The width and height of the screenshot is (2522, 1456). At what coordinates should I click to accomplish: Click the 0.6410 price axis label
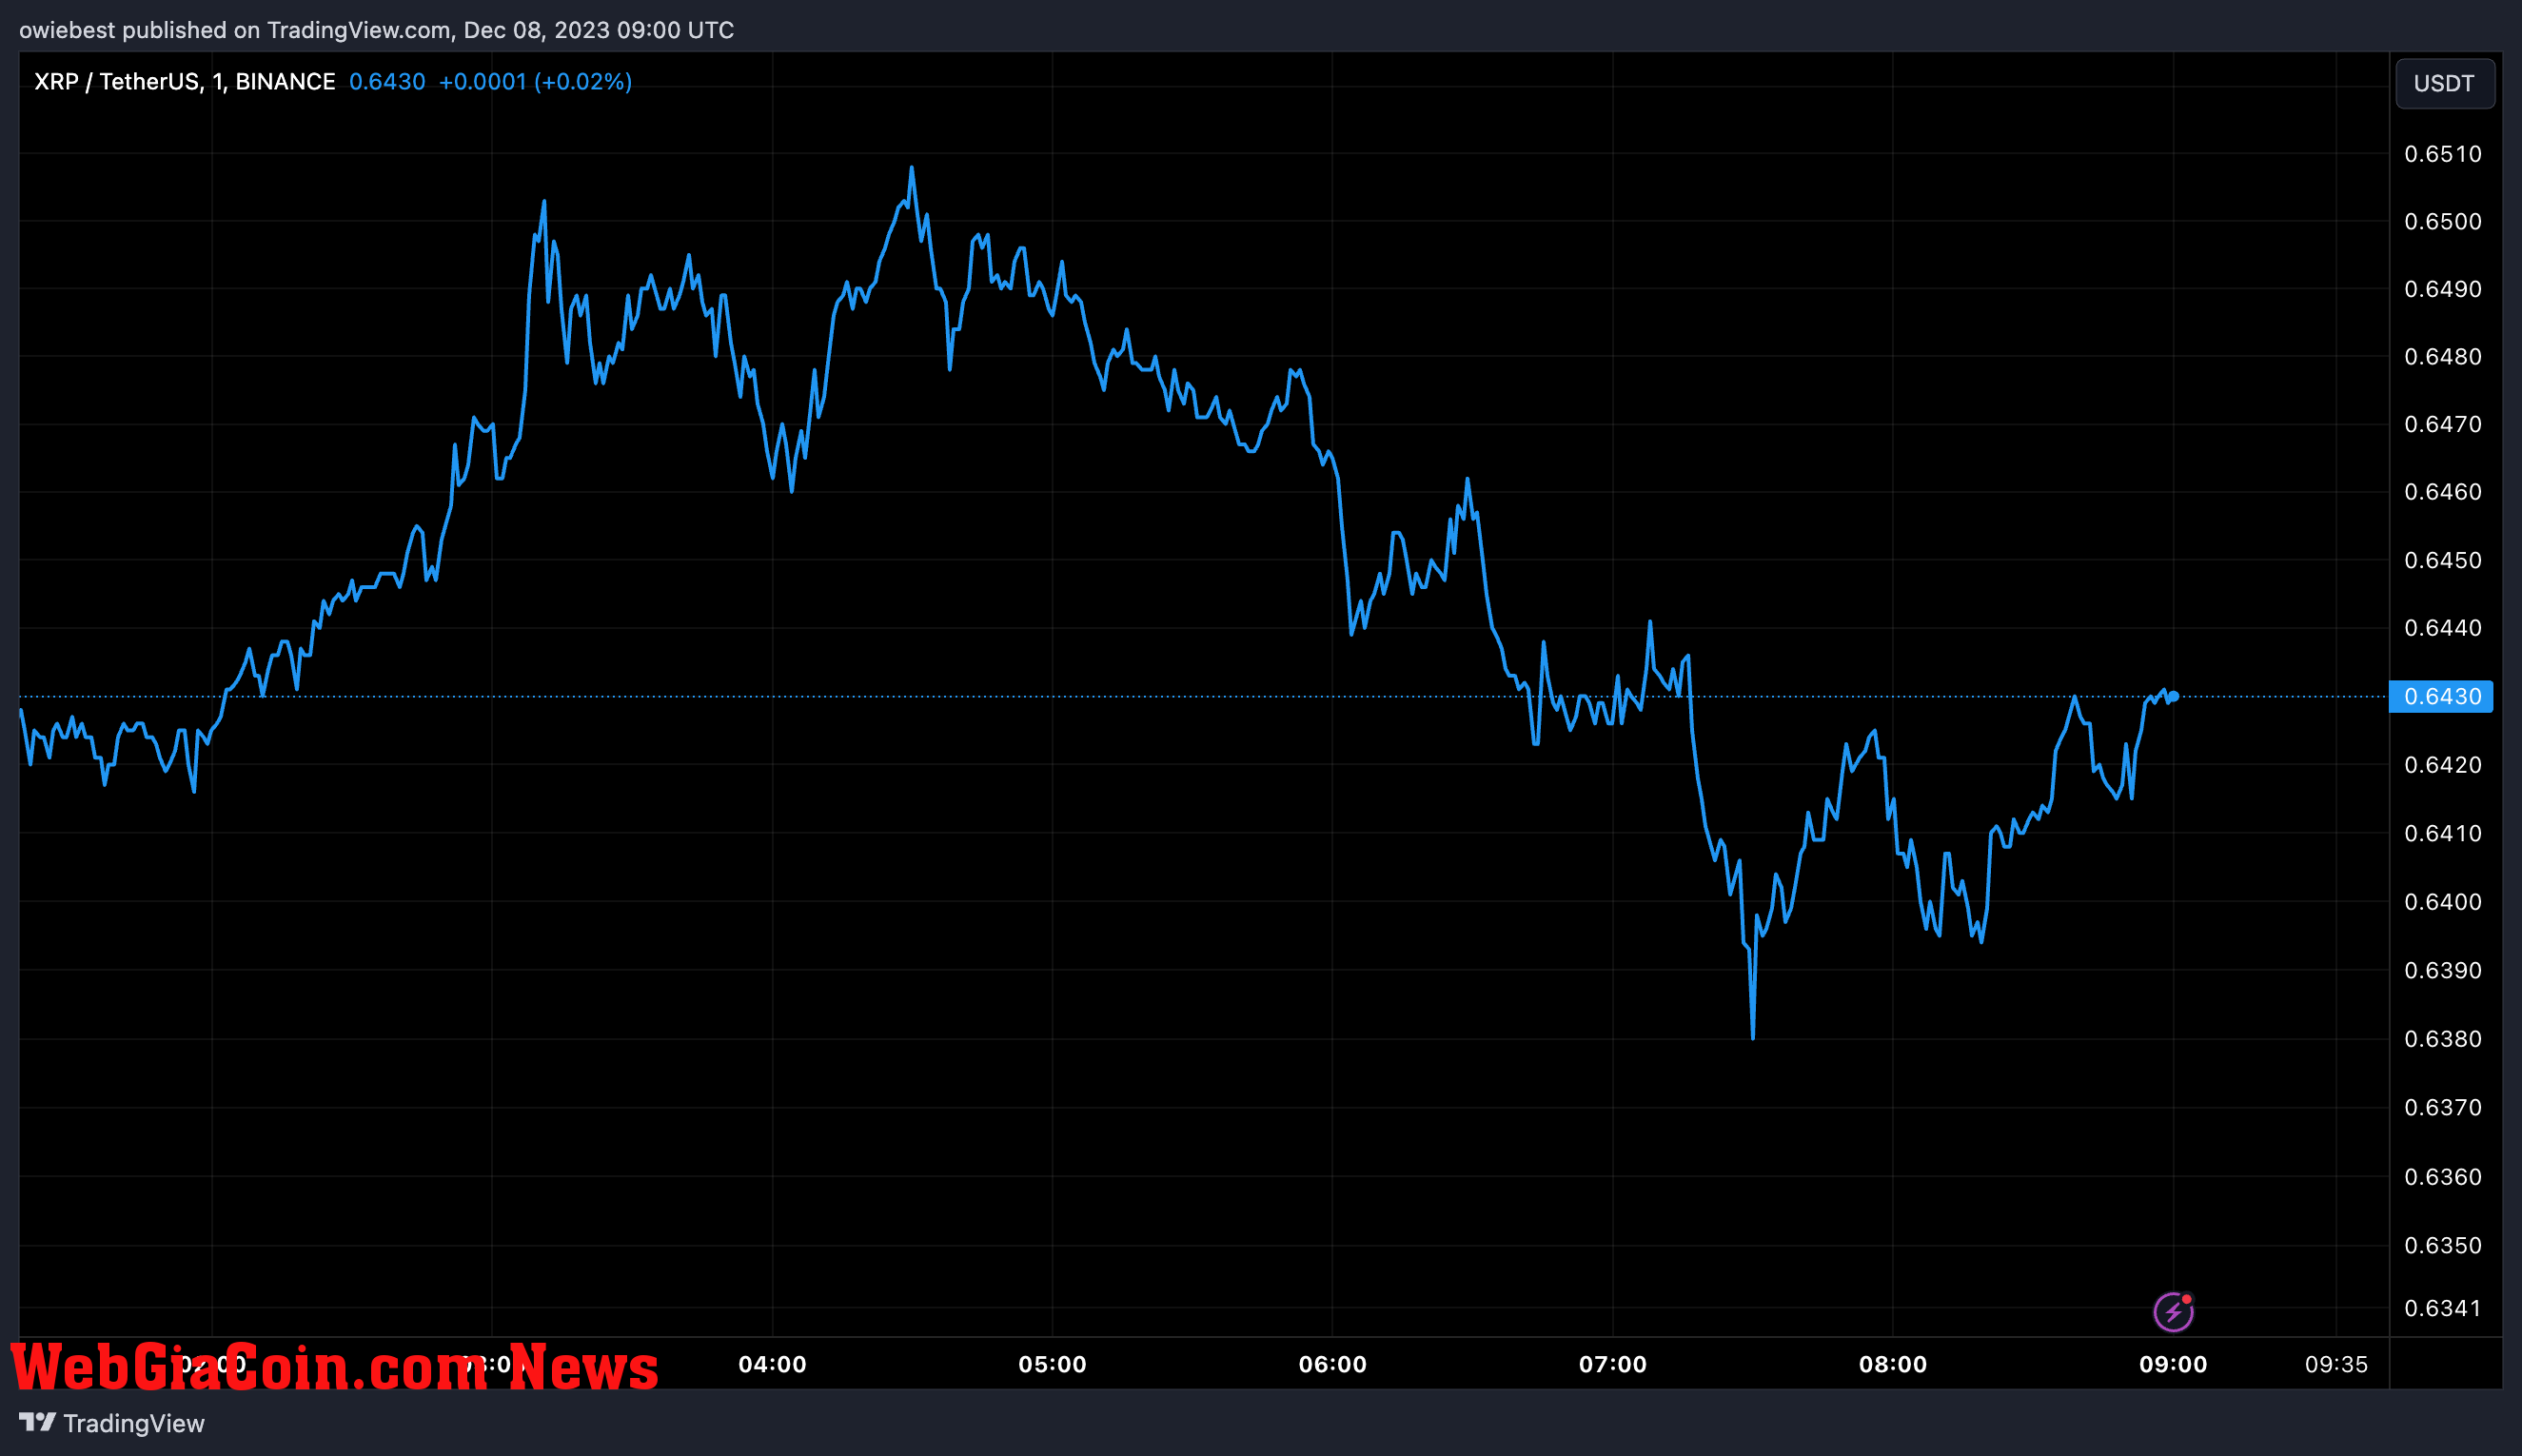pyautogui.click(x=2442, y=833)
